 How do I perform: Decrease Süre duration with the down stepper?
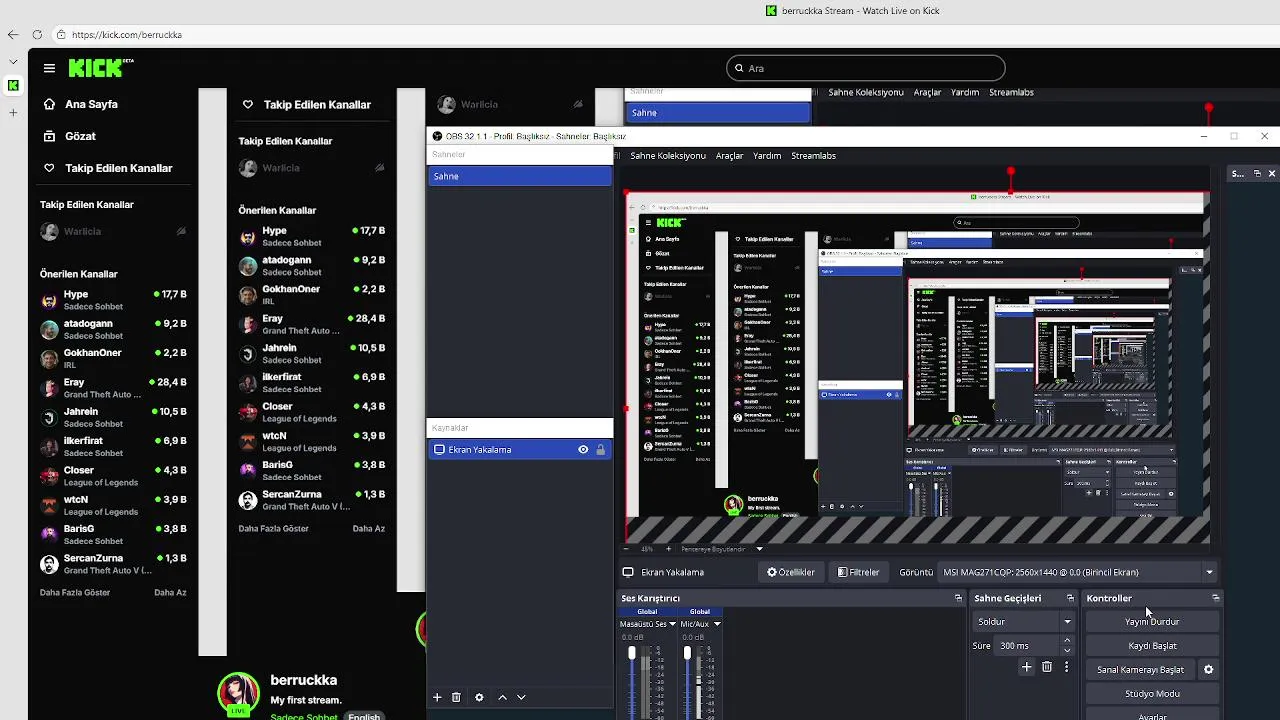(x=1067, y=651)
